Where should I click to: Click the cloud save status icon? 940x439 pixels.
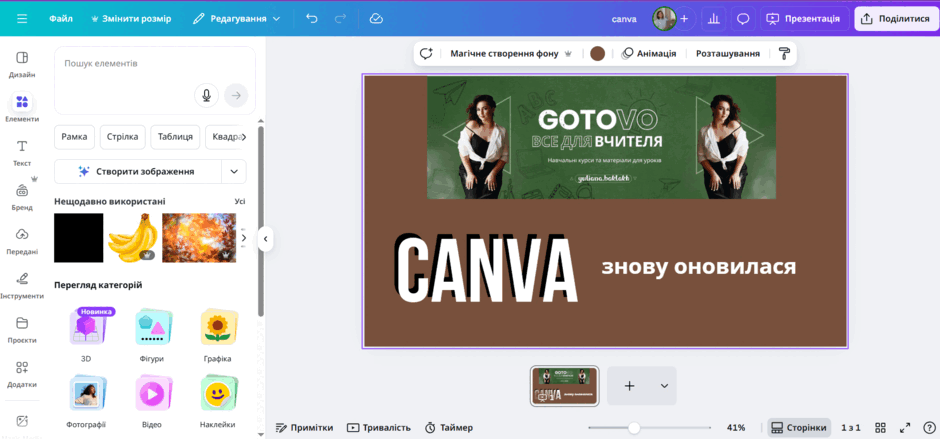coord(376,19)
